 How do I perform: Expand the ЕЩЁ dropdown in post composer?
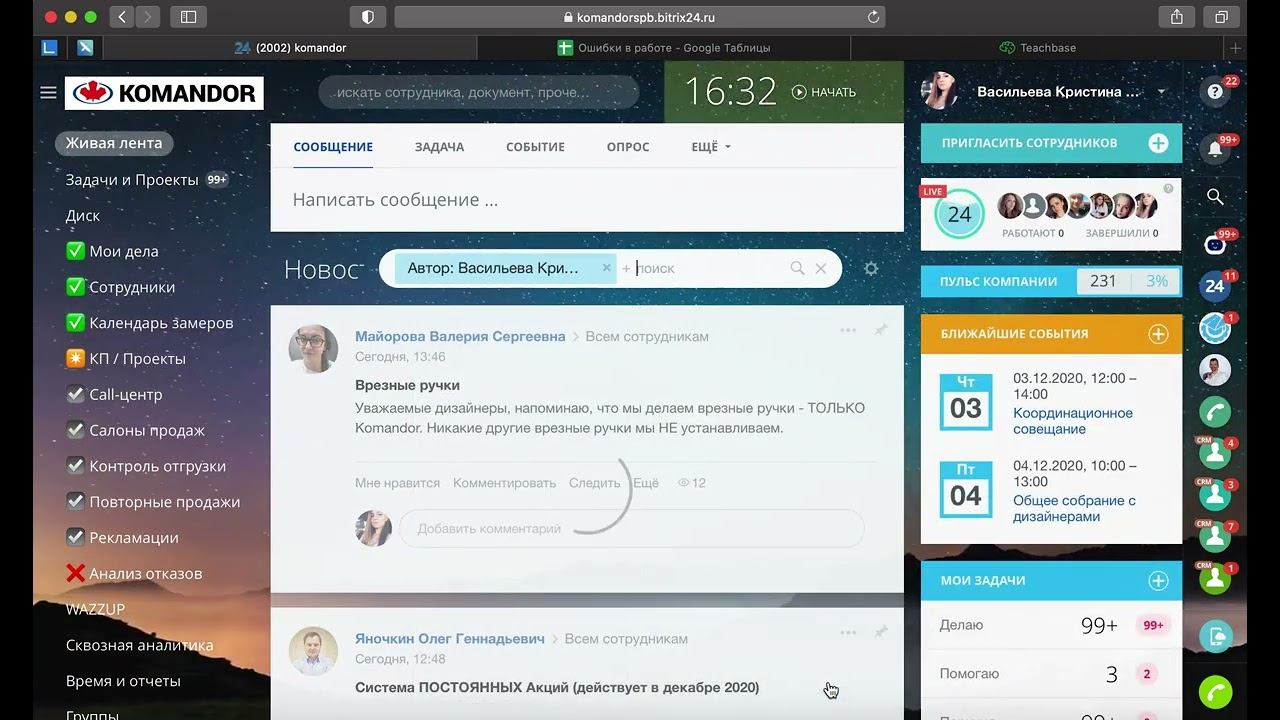click(x=711, y=147)
